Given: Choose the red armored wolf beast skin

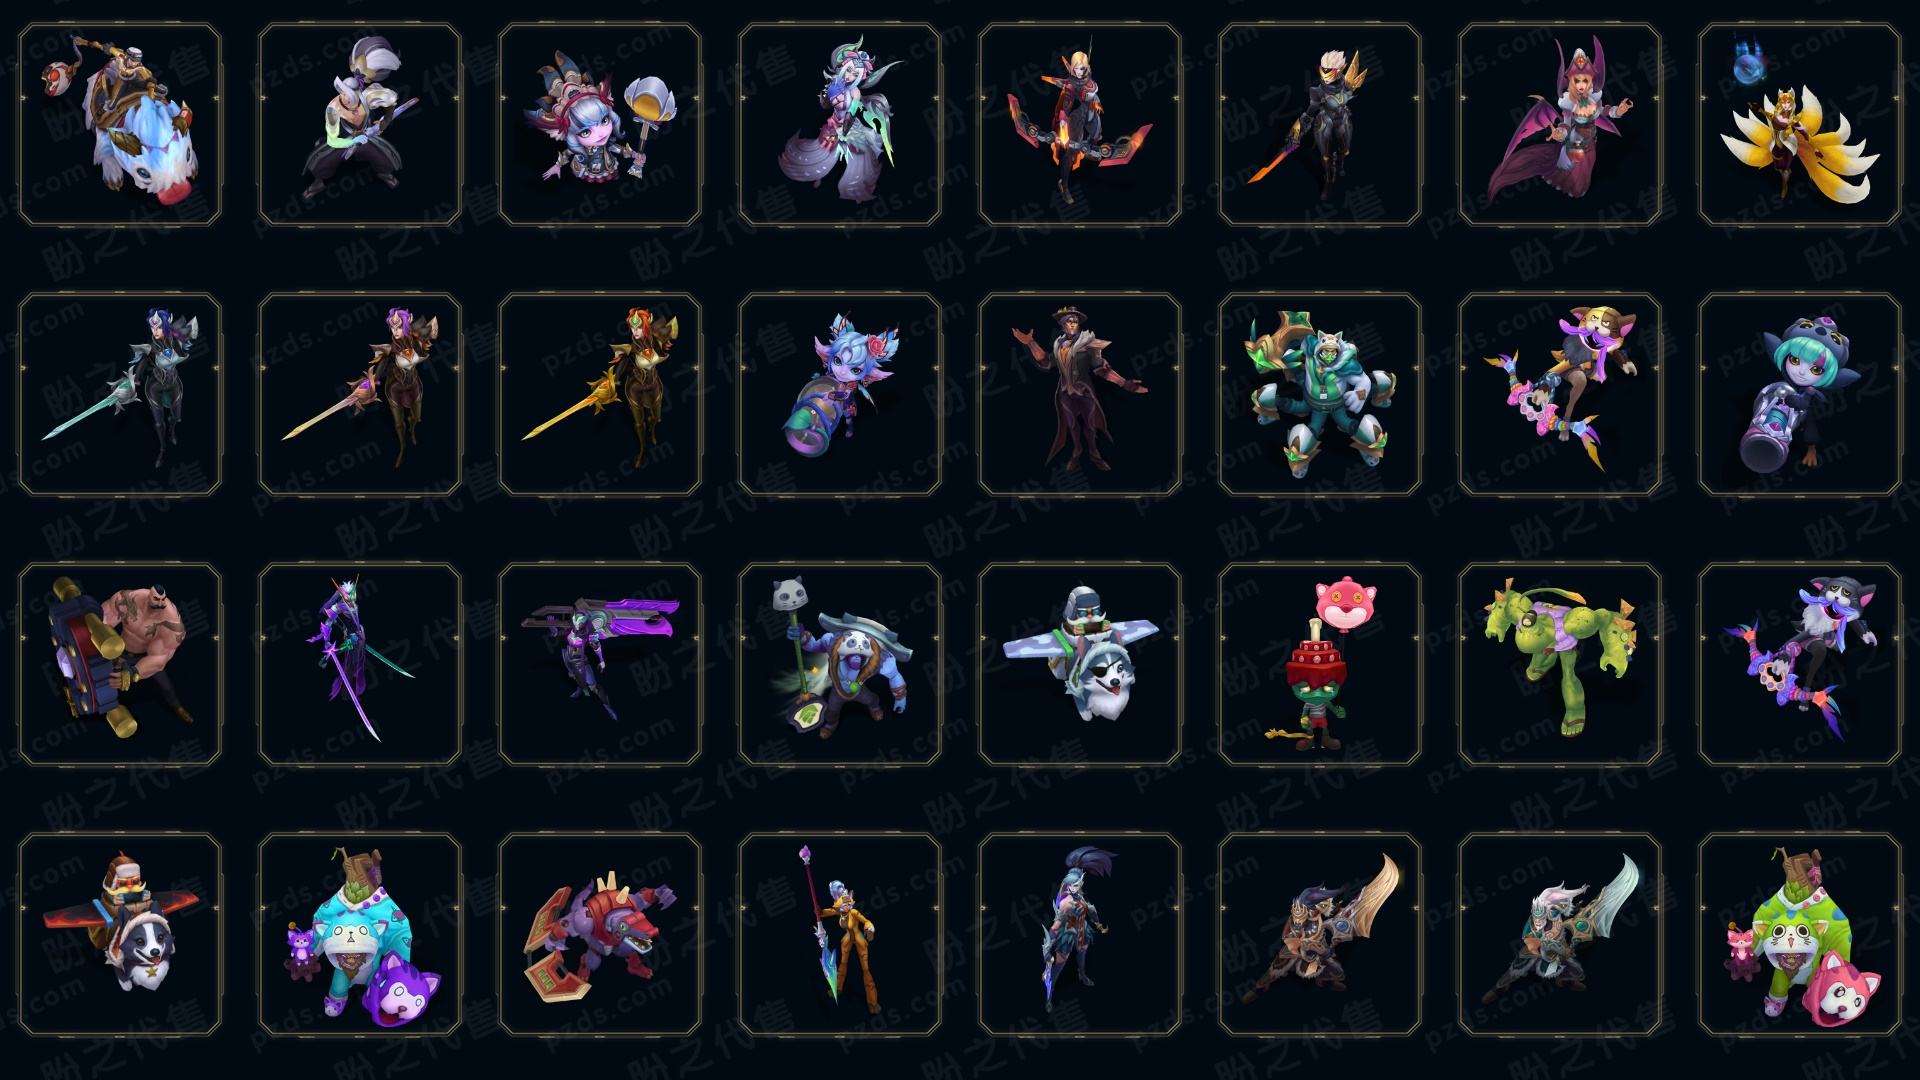Looking at the screenshot, I should [x=600, y=934].
